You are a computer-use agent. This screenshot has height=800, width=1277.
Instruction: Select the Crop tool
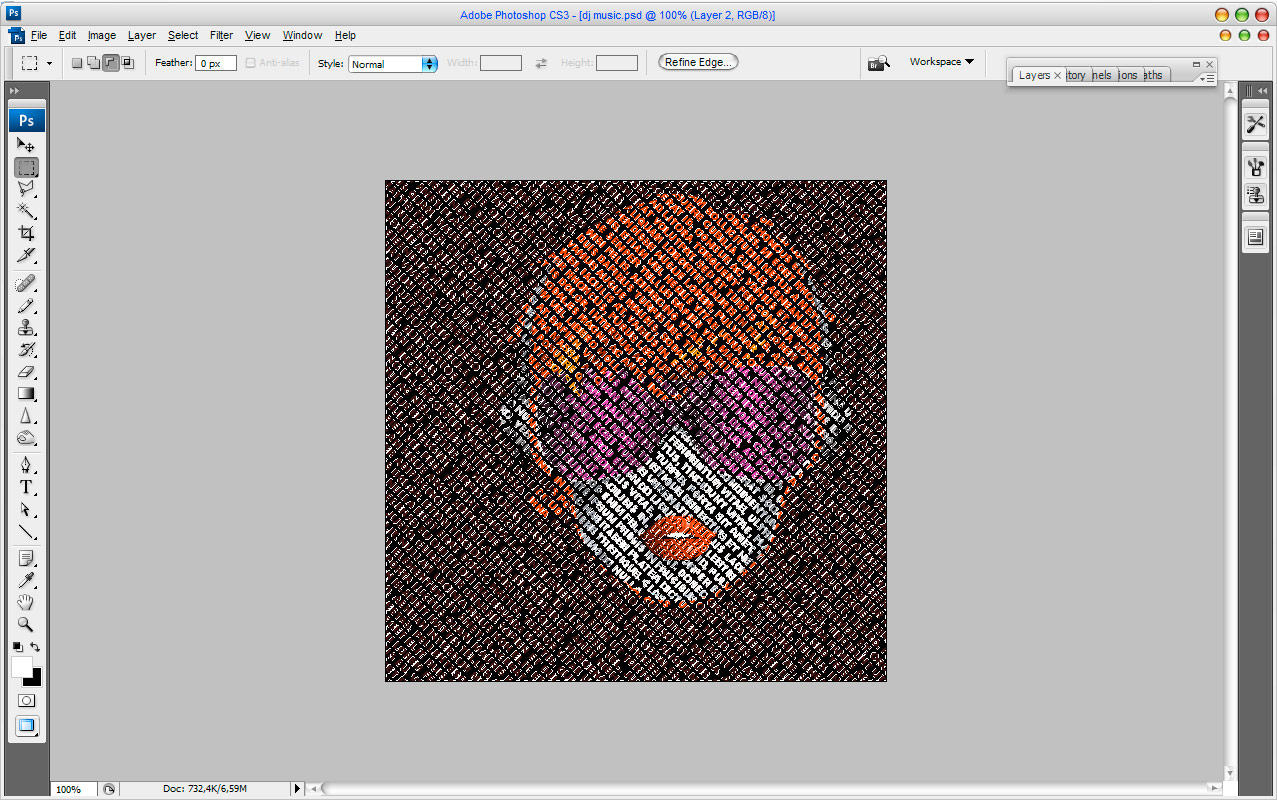coord(26,233)
